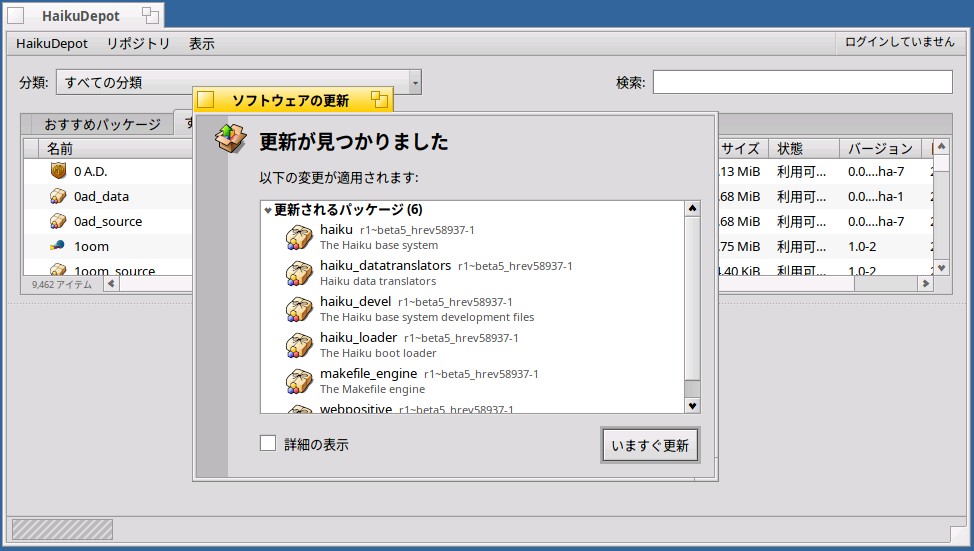Click the バージョン column header

click(x=881, y=148)
